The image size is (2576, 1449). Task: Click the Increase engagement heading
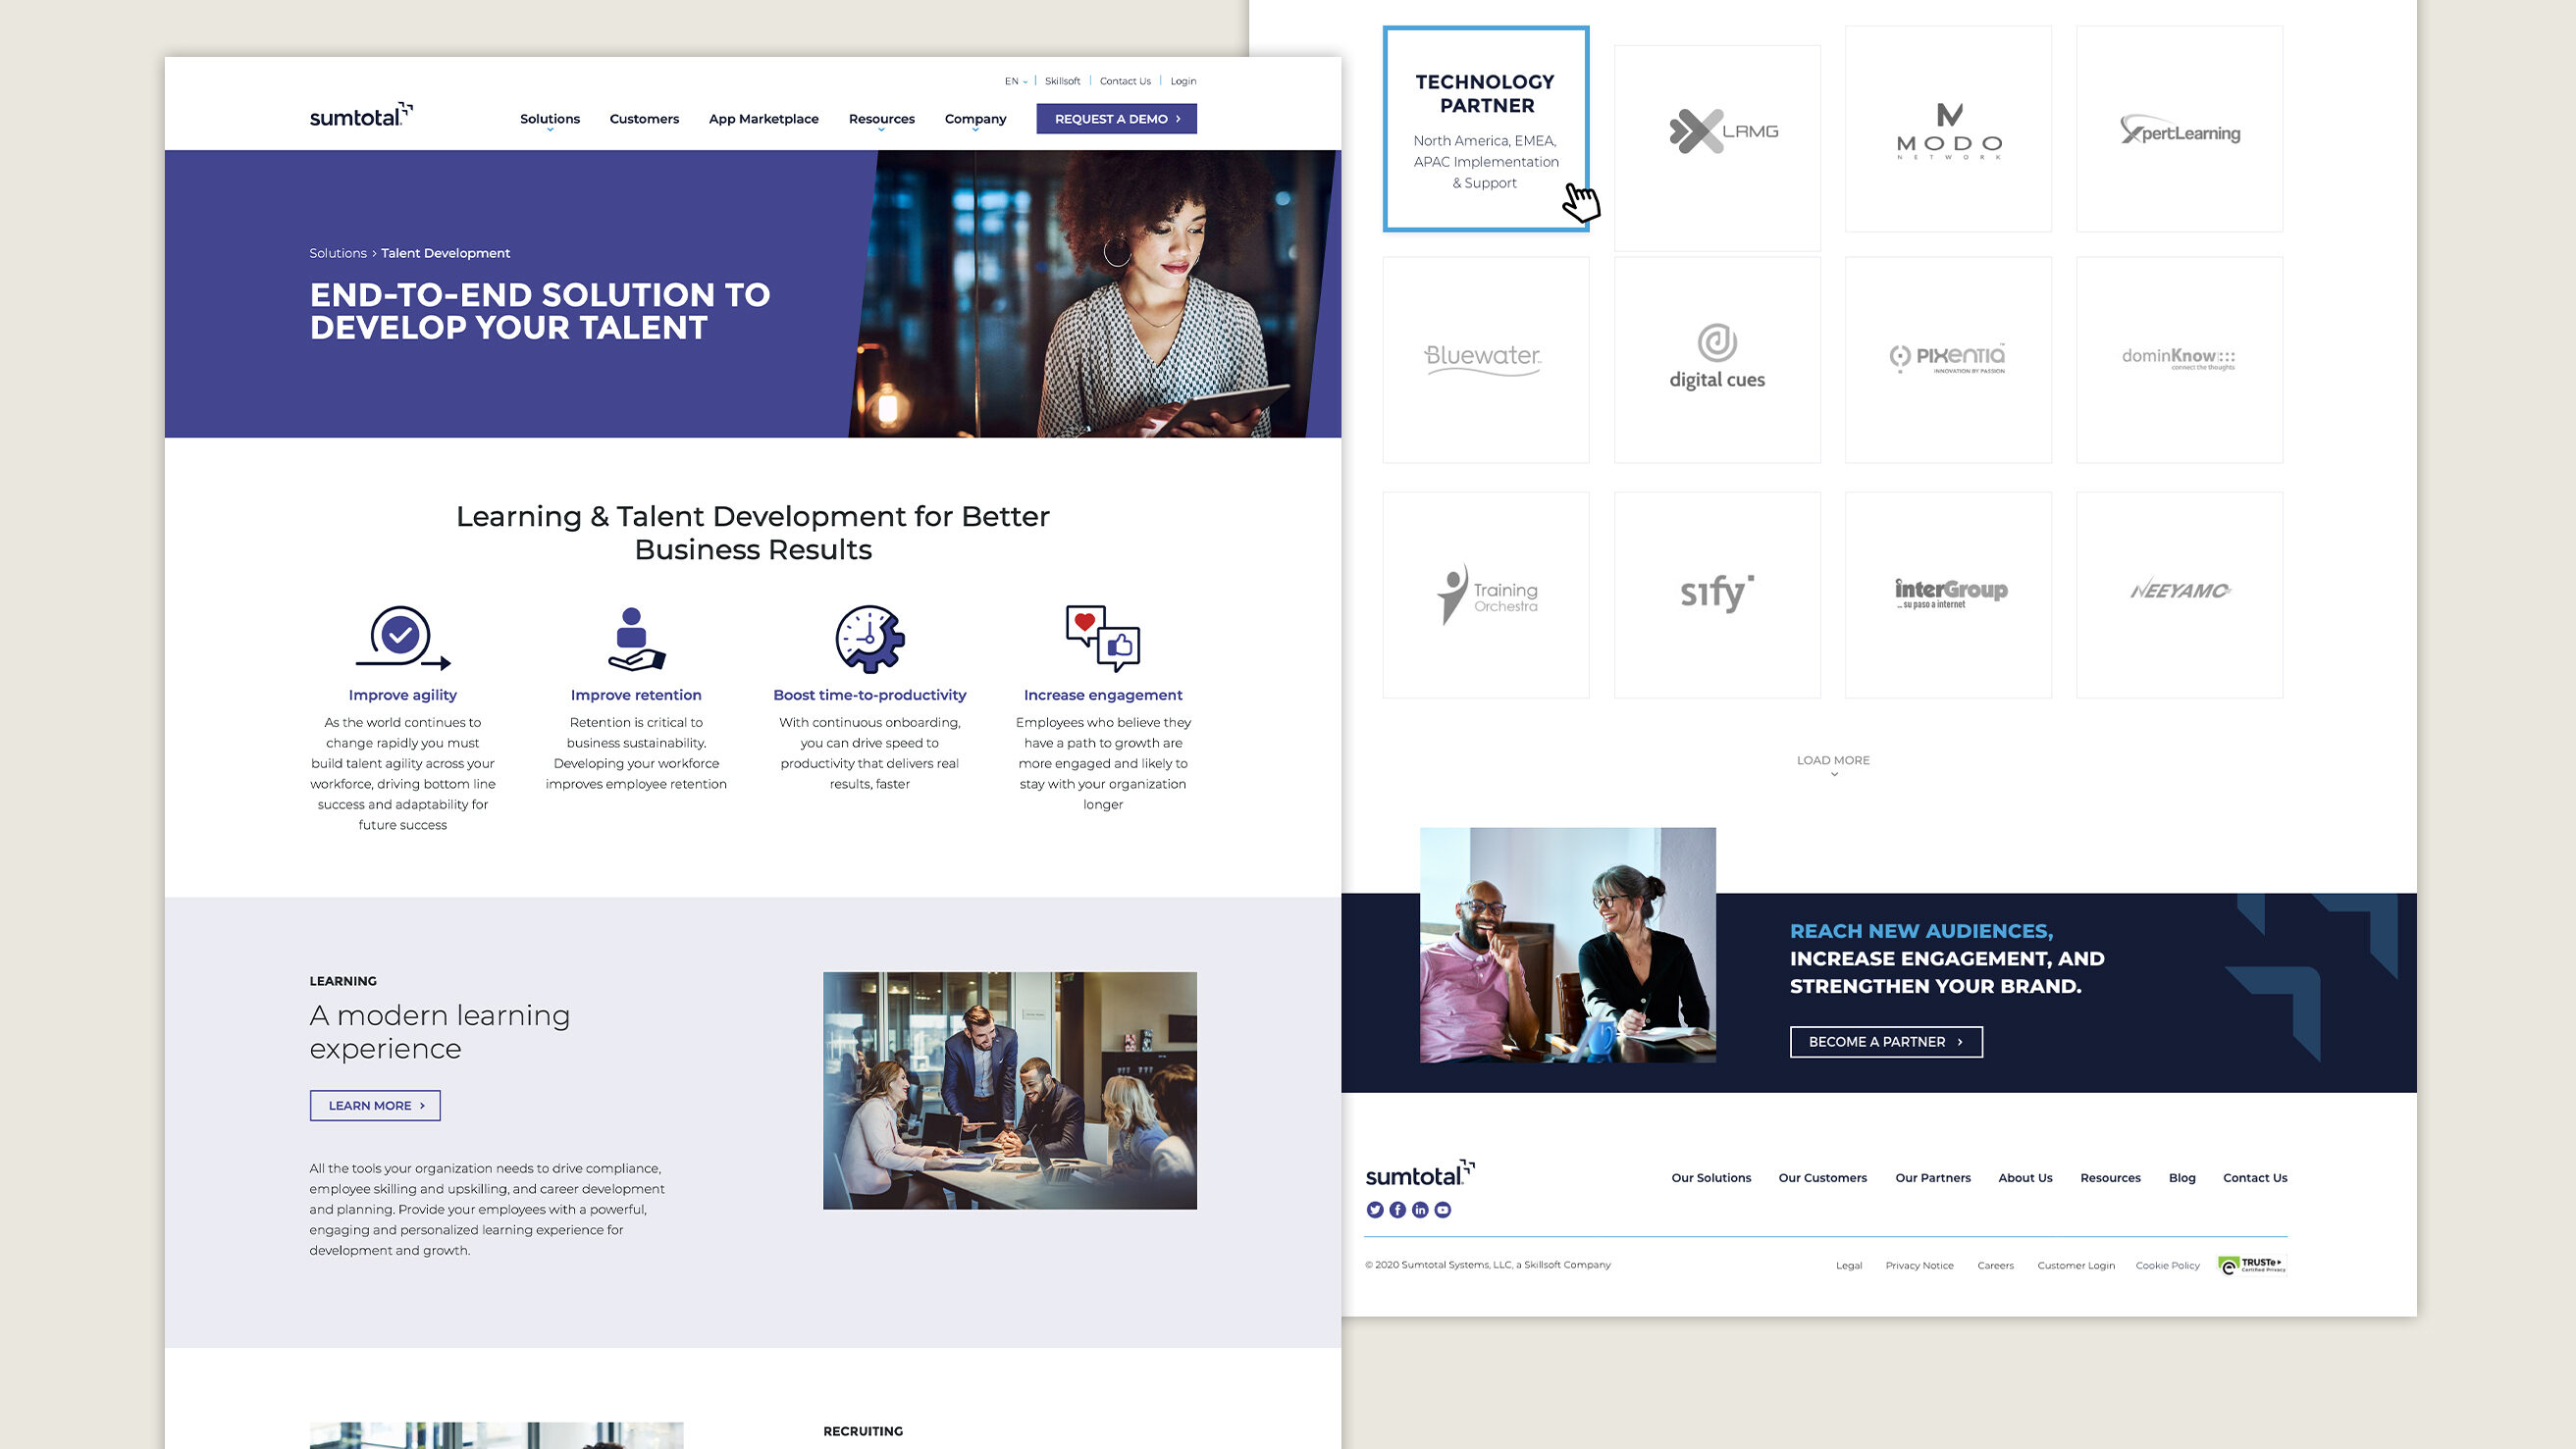[x=1103, y=695]
